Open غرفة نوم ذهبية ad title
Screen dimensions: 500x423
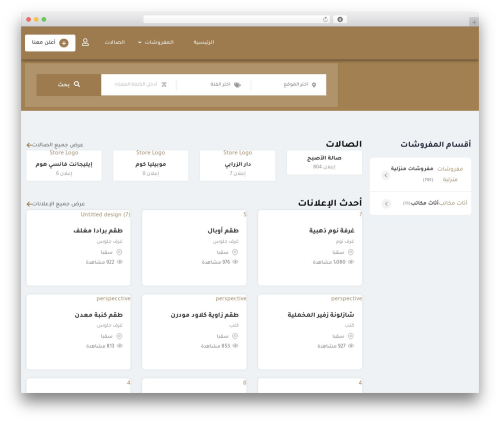(332, 230)
